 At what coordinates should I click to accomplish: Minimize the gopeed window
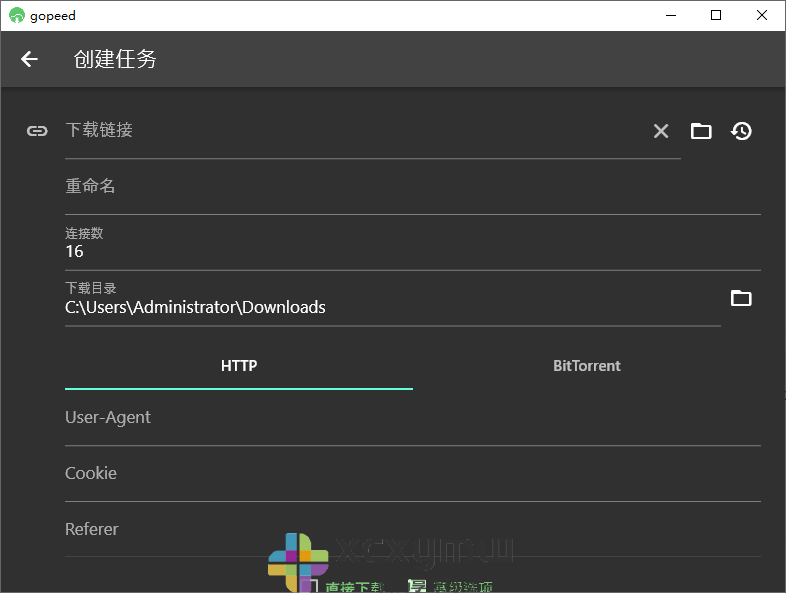[x=671, y=16]
